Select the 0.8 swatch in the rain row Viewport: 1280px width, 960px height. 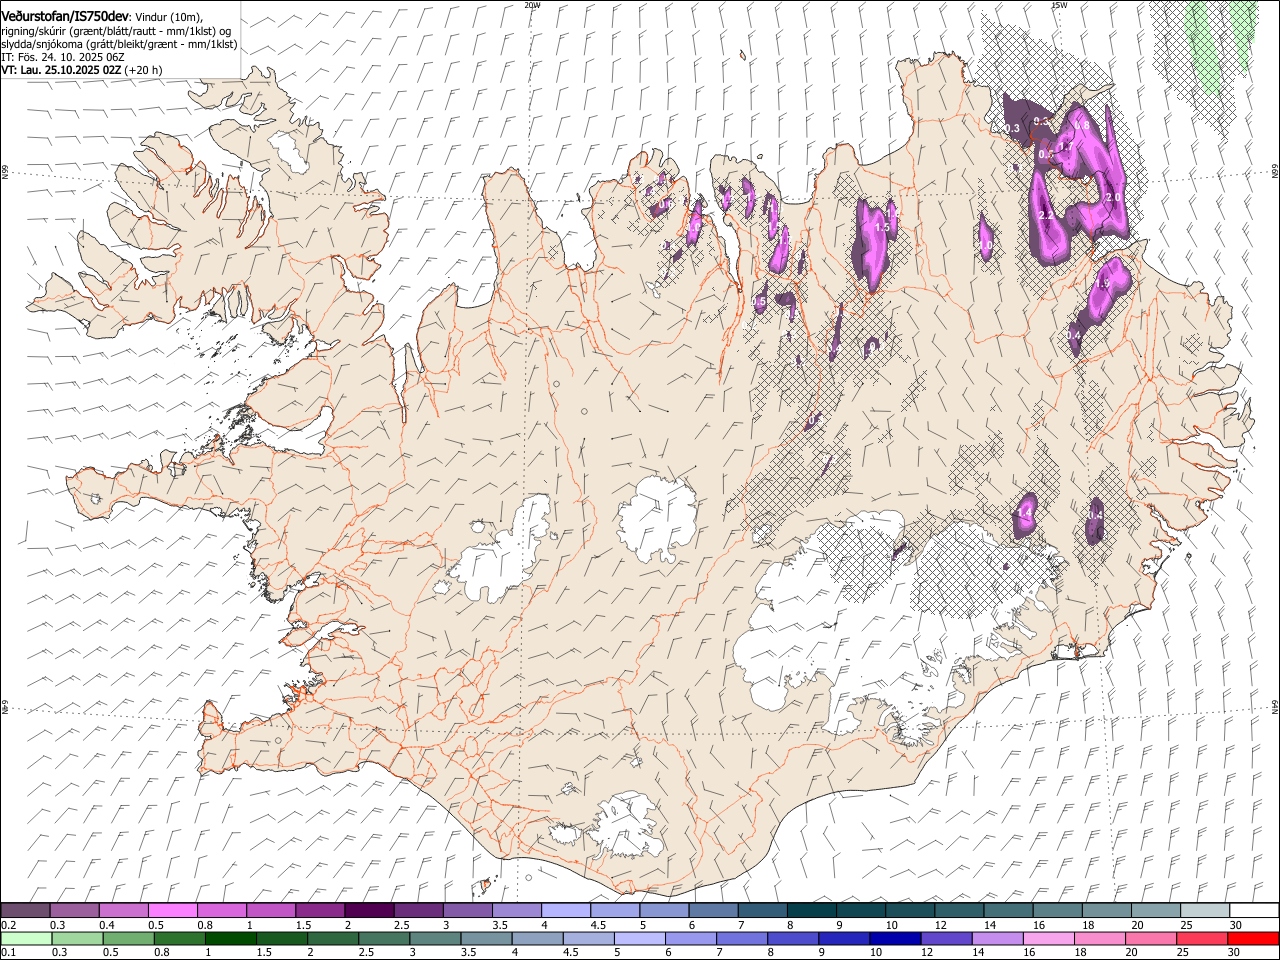click(179, 939)
